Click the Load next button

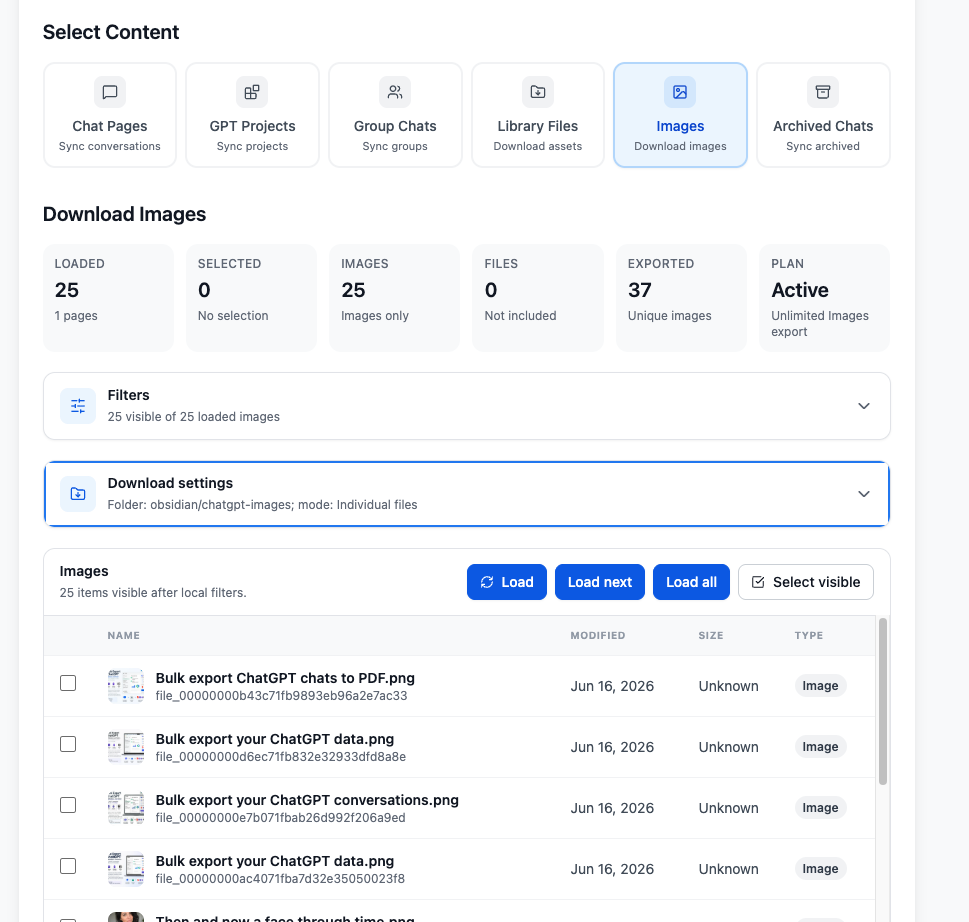599,582
